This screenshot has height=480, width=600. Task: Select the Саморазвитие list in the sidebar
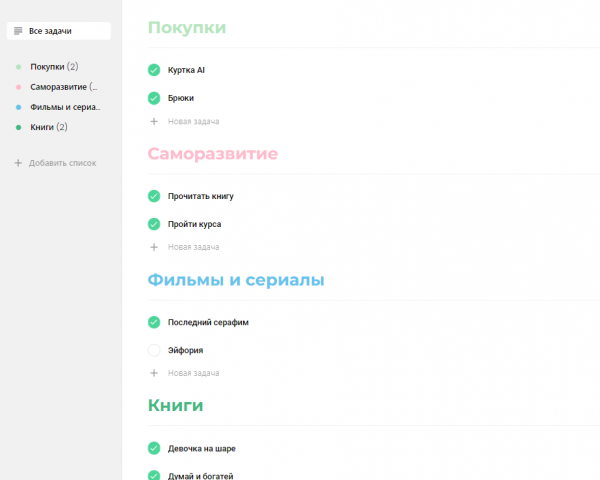[x=64, y=87]
